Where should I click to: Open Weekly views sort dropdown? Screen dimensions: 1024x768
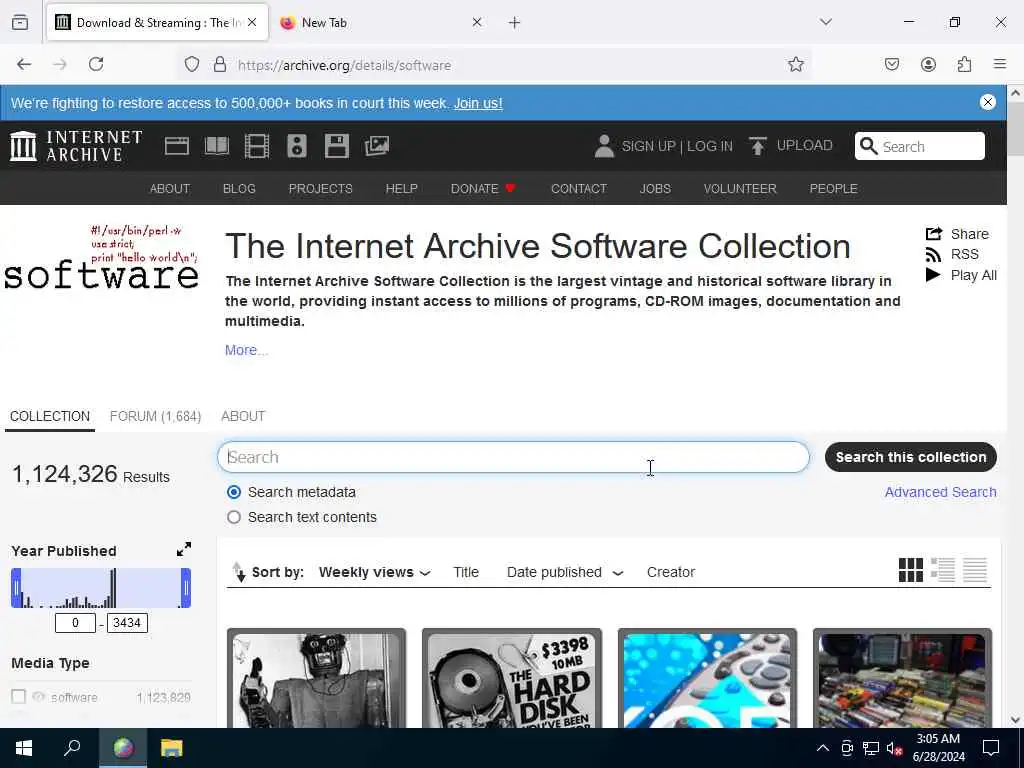(375, 572)
